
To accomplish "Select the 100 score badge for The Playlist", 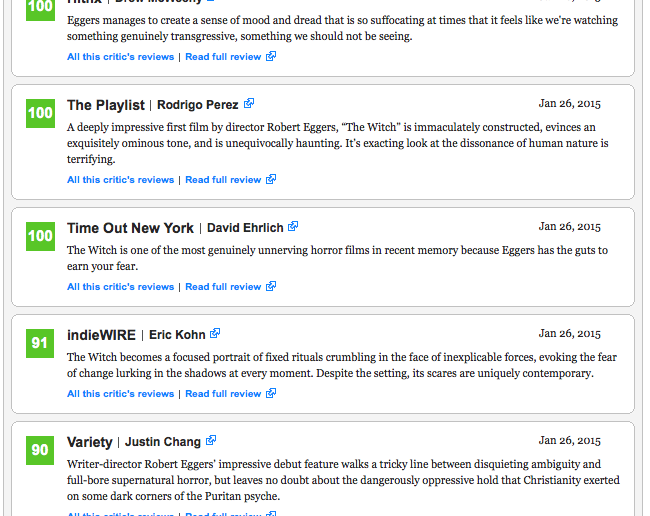I will 40,113.
